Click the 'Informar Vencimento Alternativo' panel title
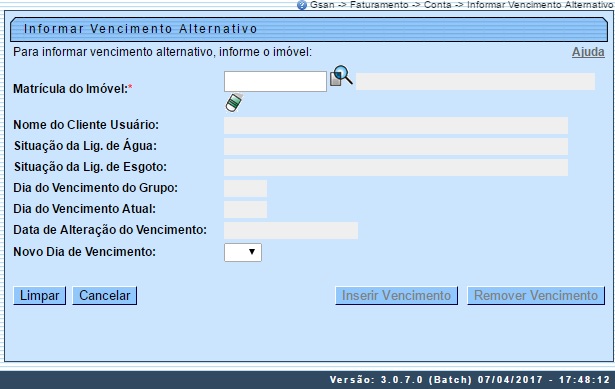The width and height of the screenshot is (615, 389). [140, 29]
